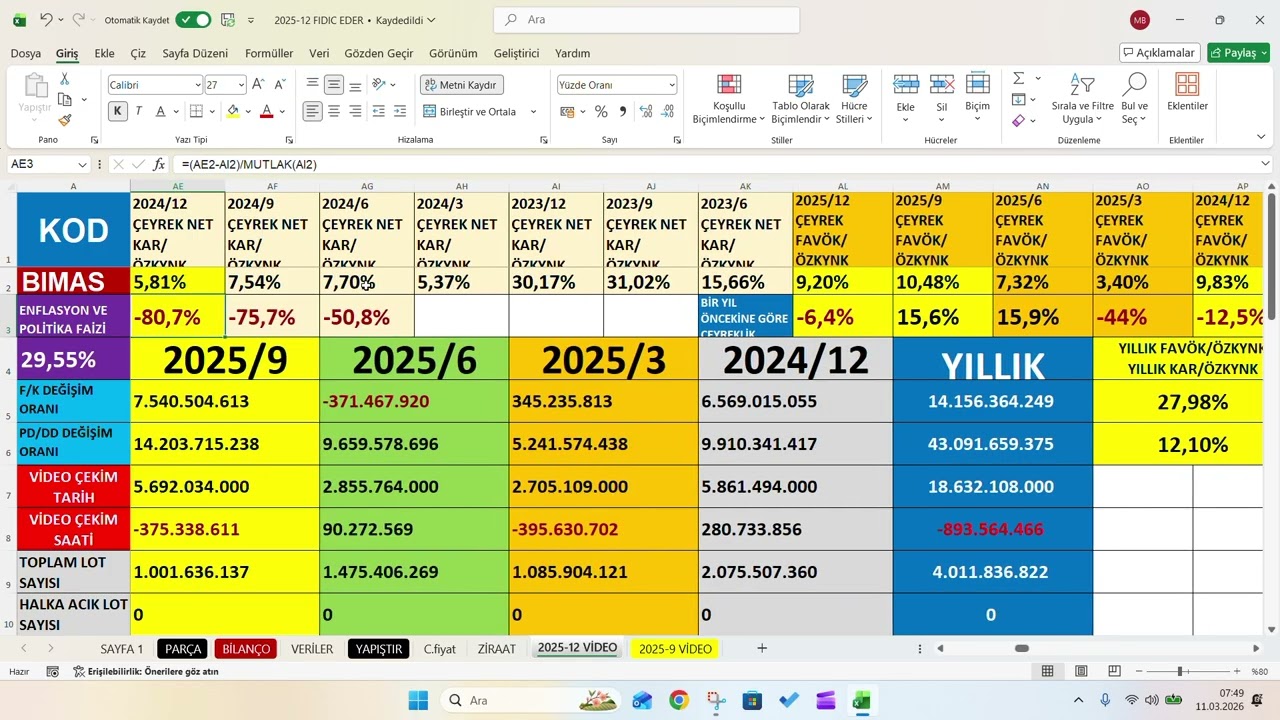This screenshot has height=720, width=1280.
Task: Open the Calibri font name dropdown
Action: pyautogui.click(x=196, y=86)
